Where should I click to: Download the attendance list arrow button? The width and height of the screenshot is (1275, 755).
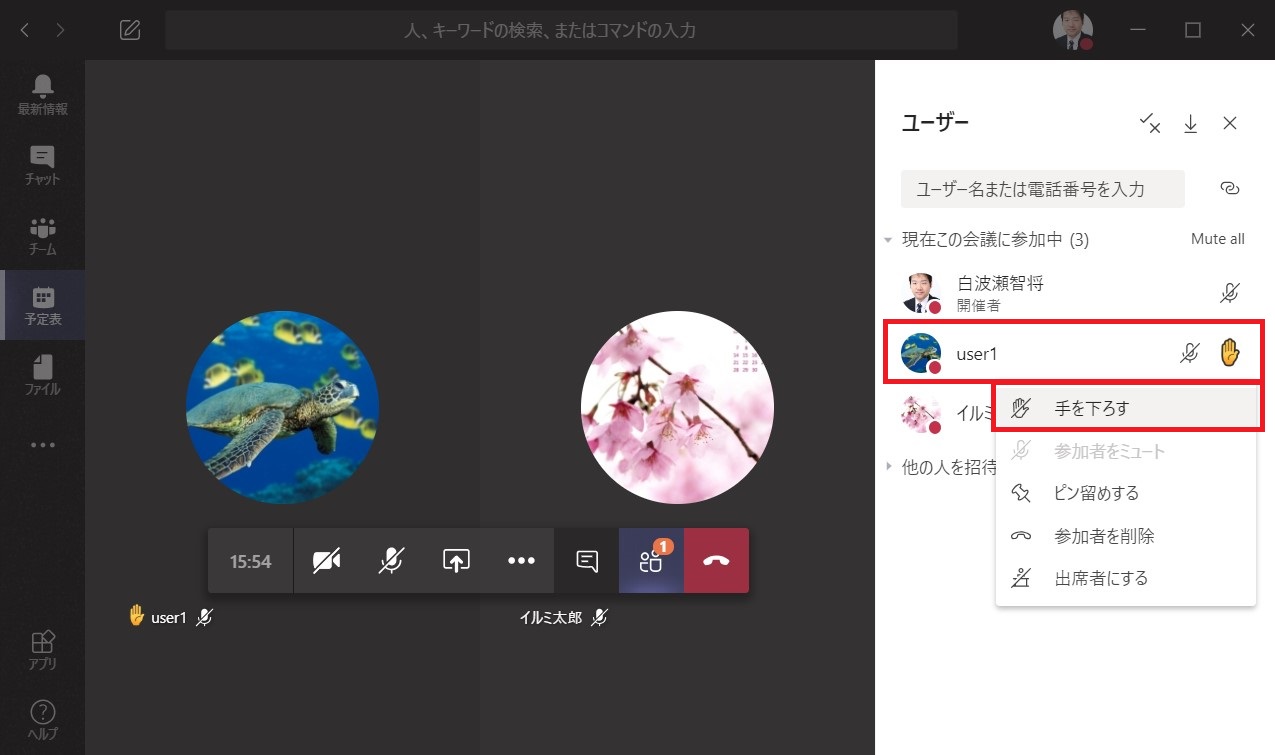[1190, 123]
